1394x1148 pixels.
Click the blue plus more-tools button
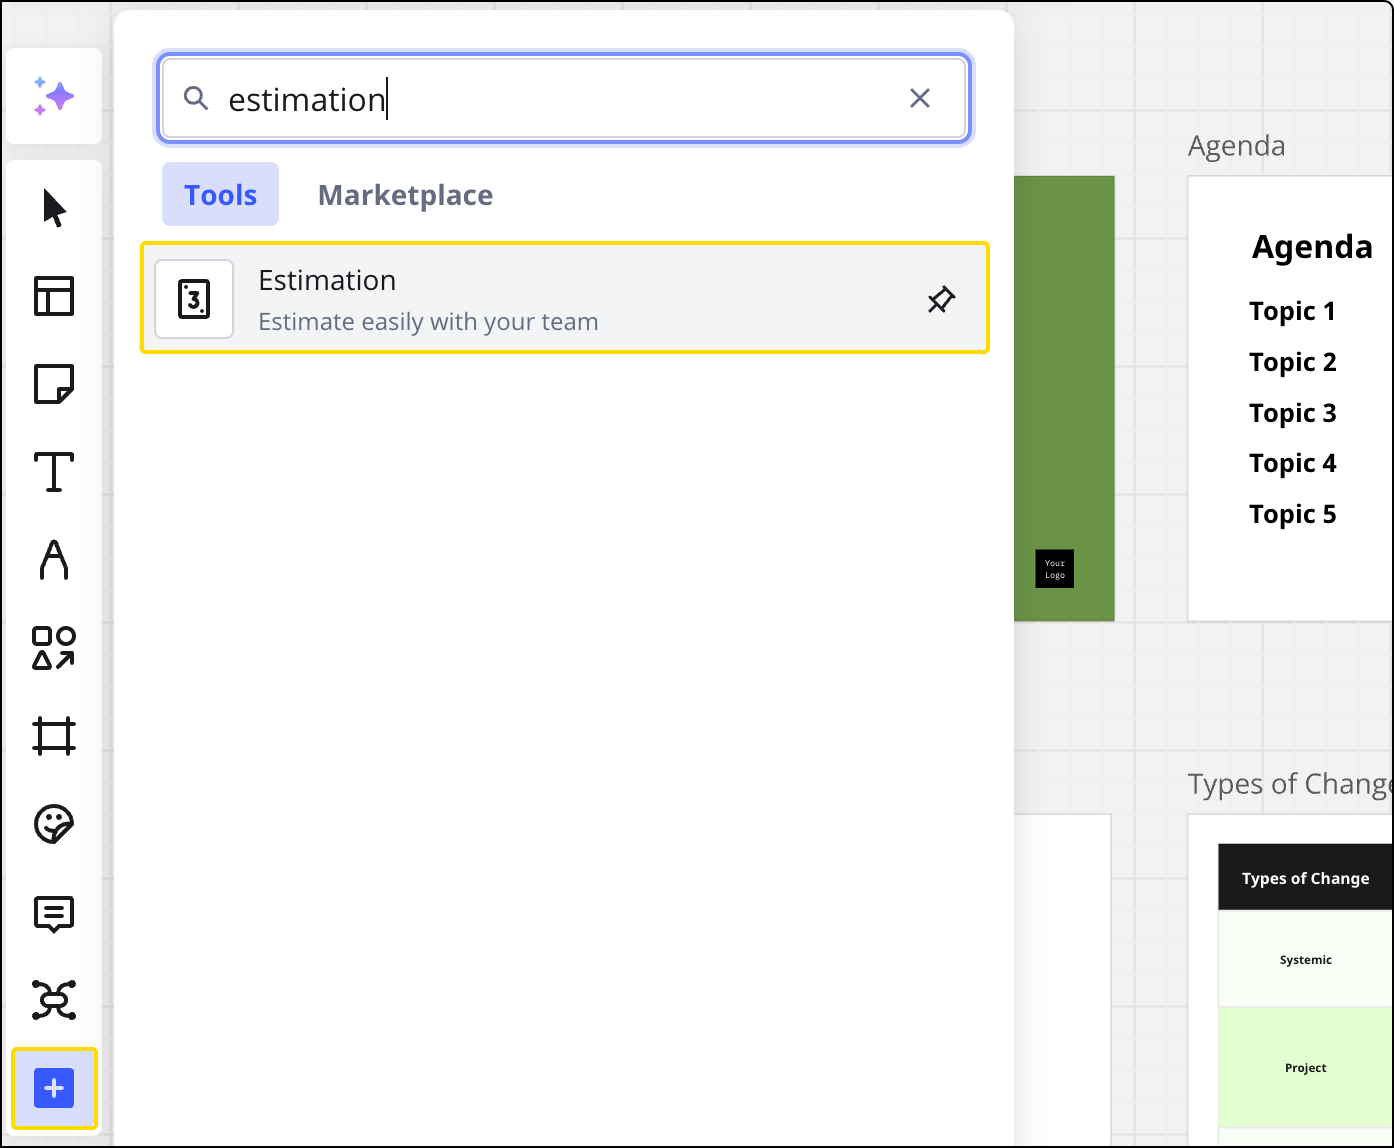[x=54, y=1088]
